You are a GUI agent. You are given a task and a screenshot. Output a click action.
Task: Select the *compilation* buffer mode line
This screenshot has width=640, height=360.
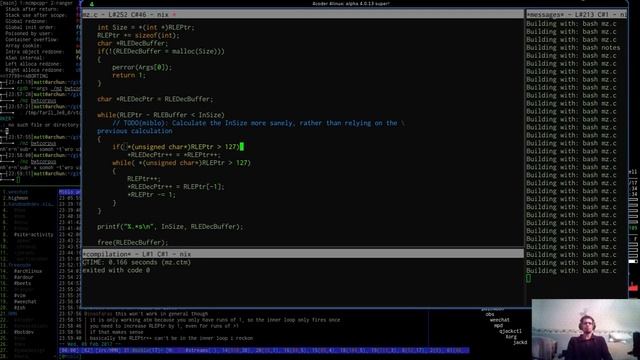point(303,254)
